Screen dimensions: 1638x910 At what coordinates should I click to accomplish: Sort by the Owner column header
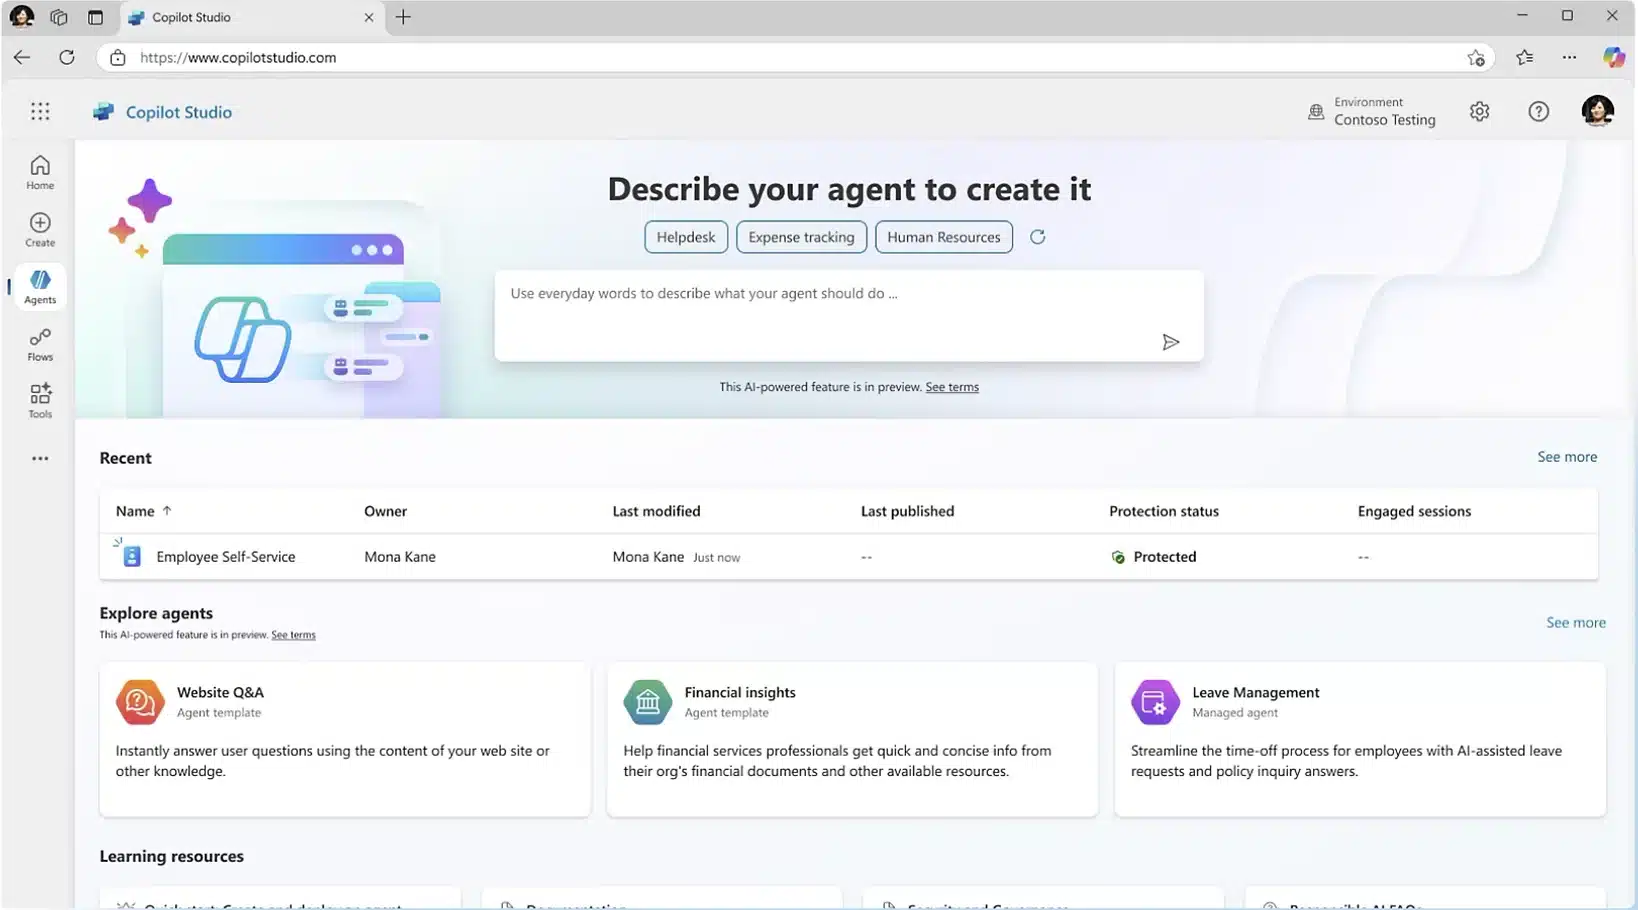[x=385, y=511]
